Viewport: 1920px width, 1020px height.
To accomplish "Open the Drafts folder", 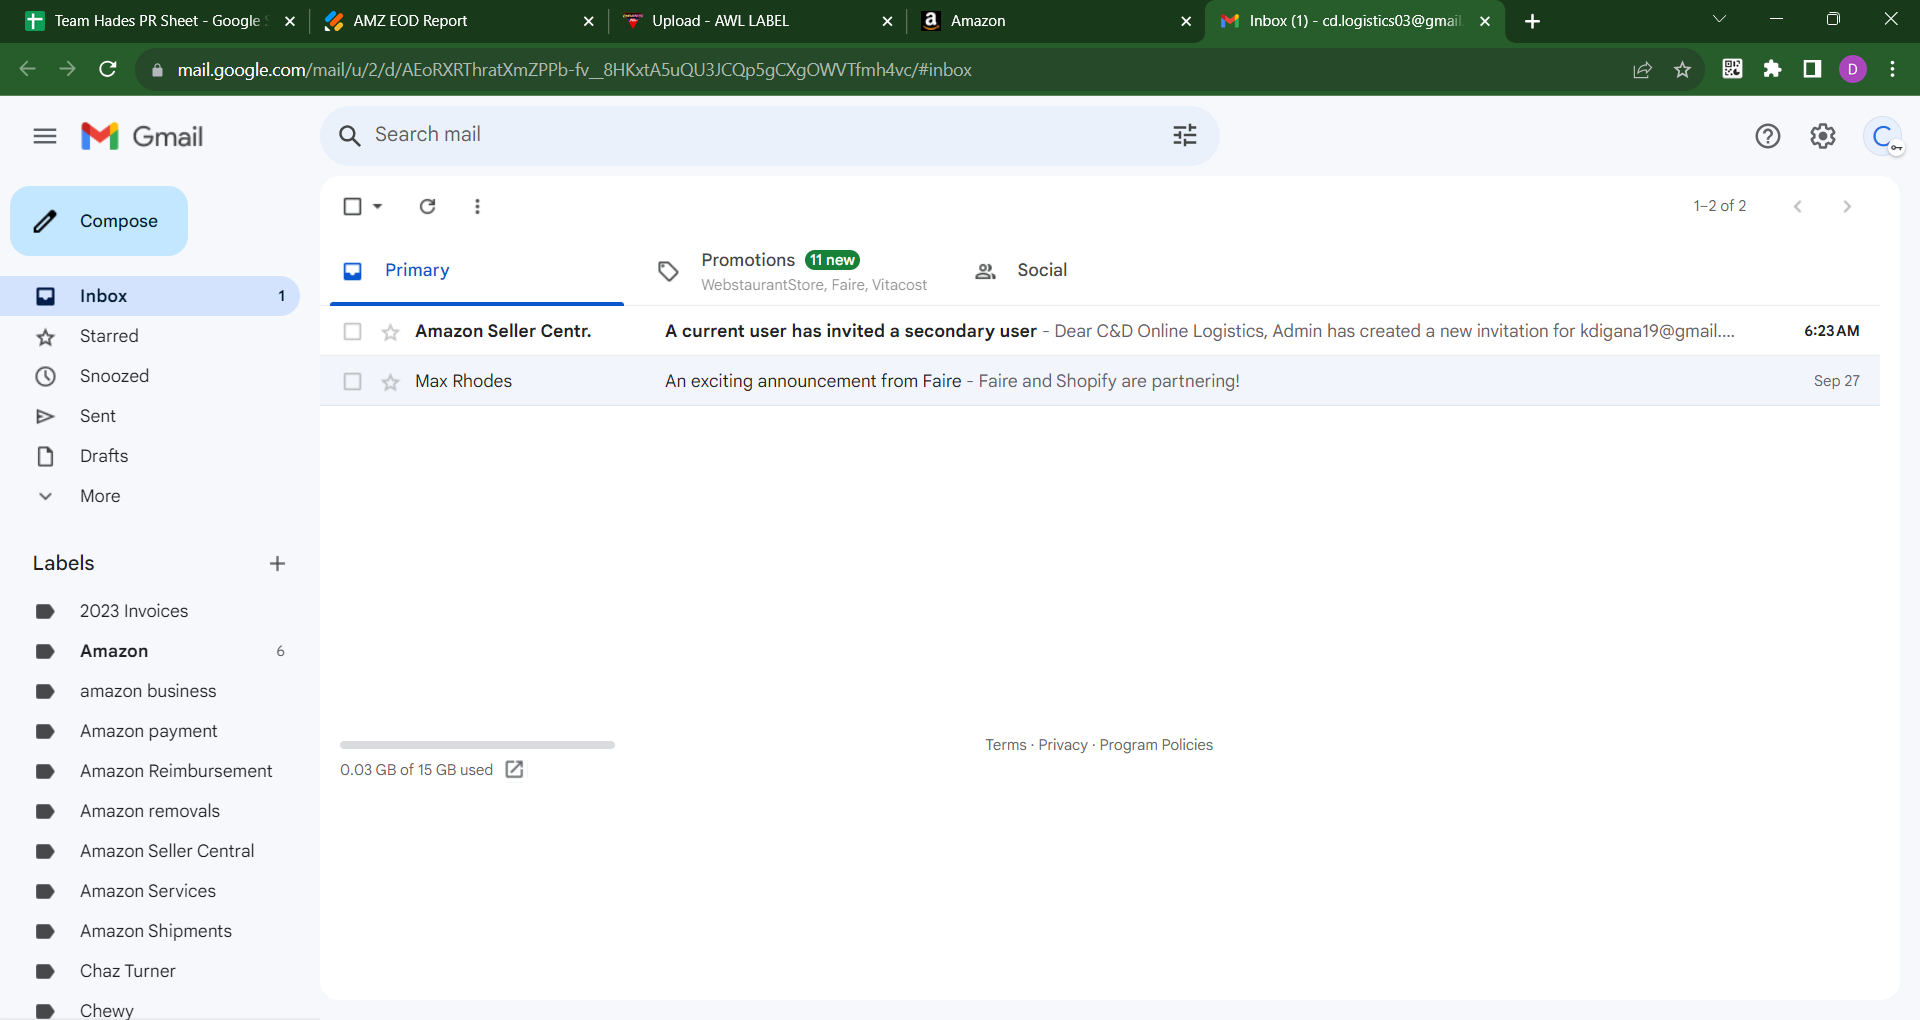I will pyautogui.click(x=150, y=456).
